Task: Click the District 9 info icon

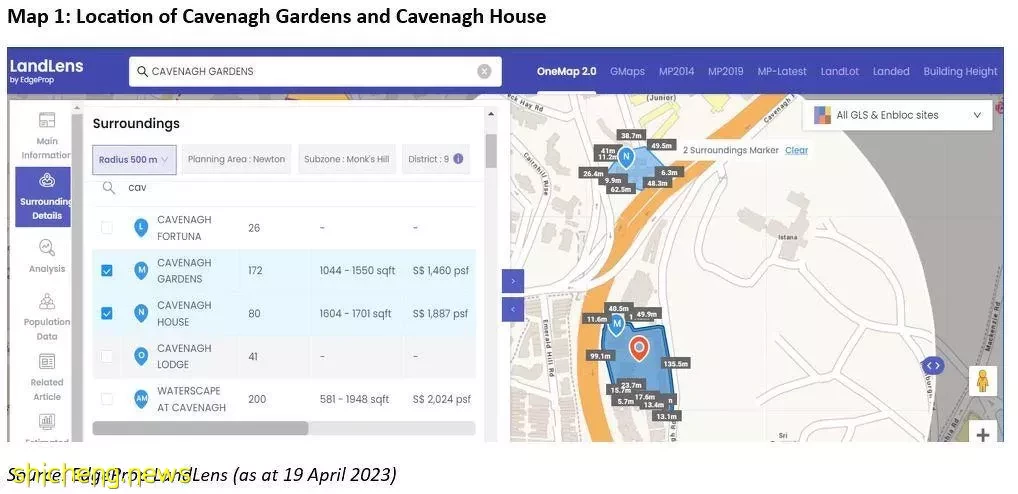Action: [458, 159]
